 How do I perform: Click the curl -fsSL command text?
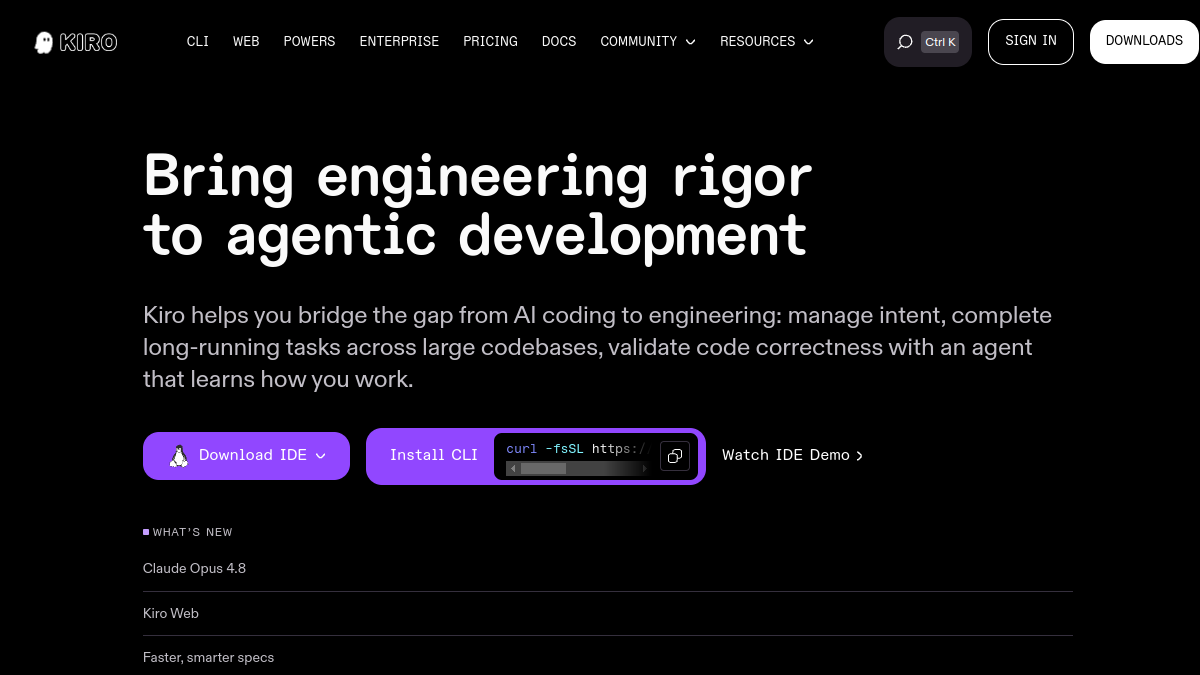point(578,449)
